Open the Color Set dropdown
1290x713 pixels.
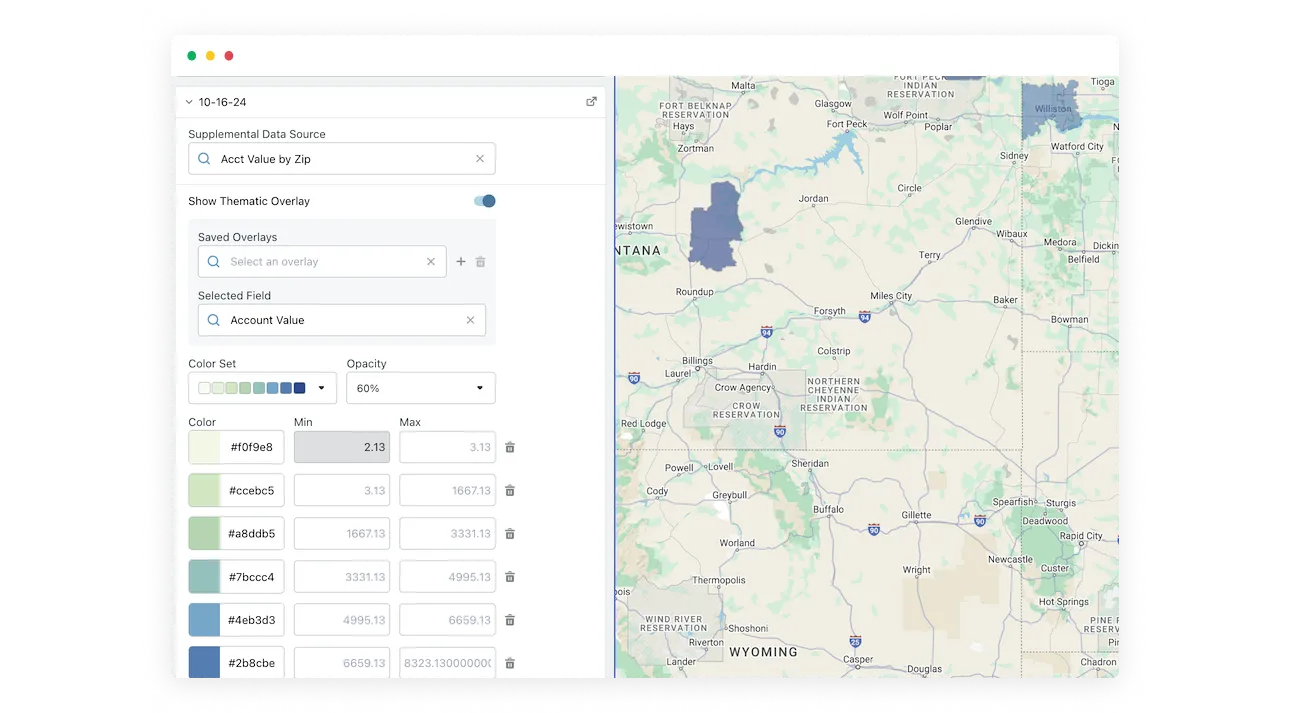tap(262, 388)
